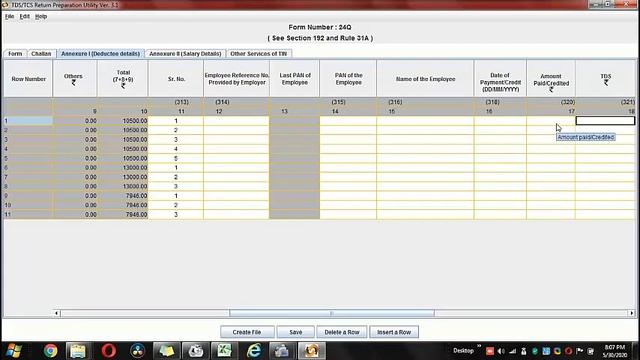Screen dimensions: 640x360
Task: Click the Employee Reference No. column header
Action: click(x=236, y=79)
